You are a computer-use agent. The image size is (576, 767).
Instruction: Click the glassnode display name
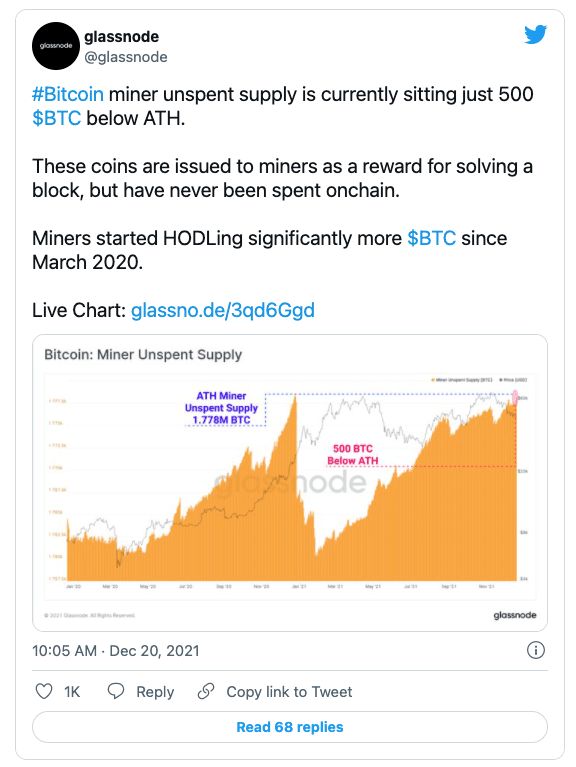click(122, 37)
